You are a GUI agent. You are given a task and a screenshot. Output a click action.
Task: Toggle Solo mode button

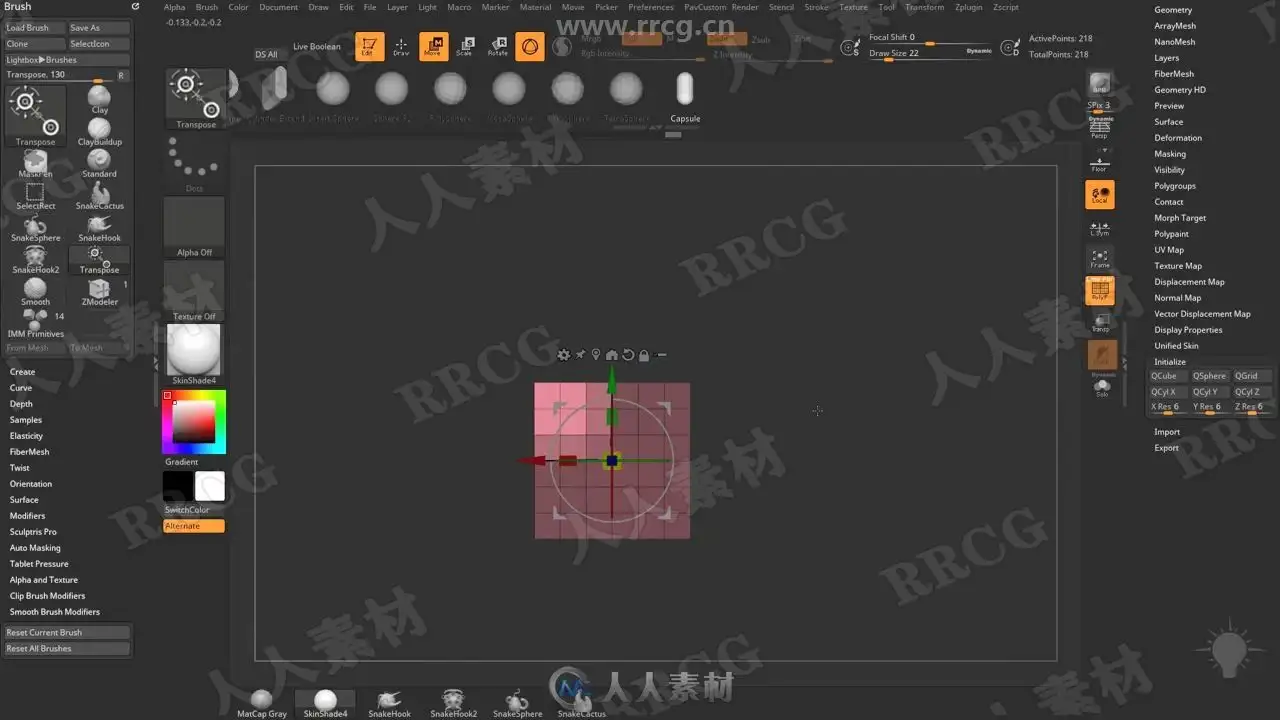click(1101, 388)
